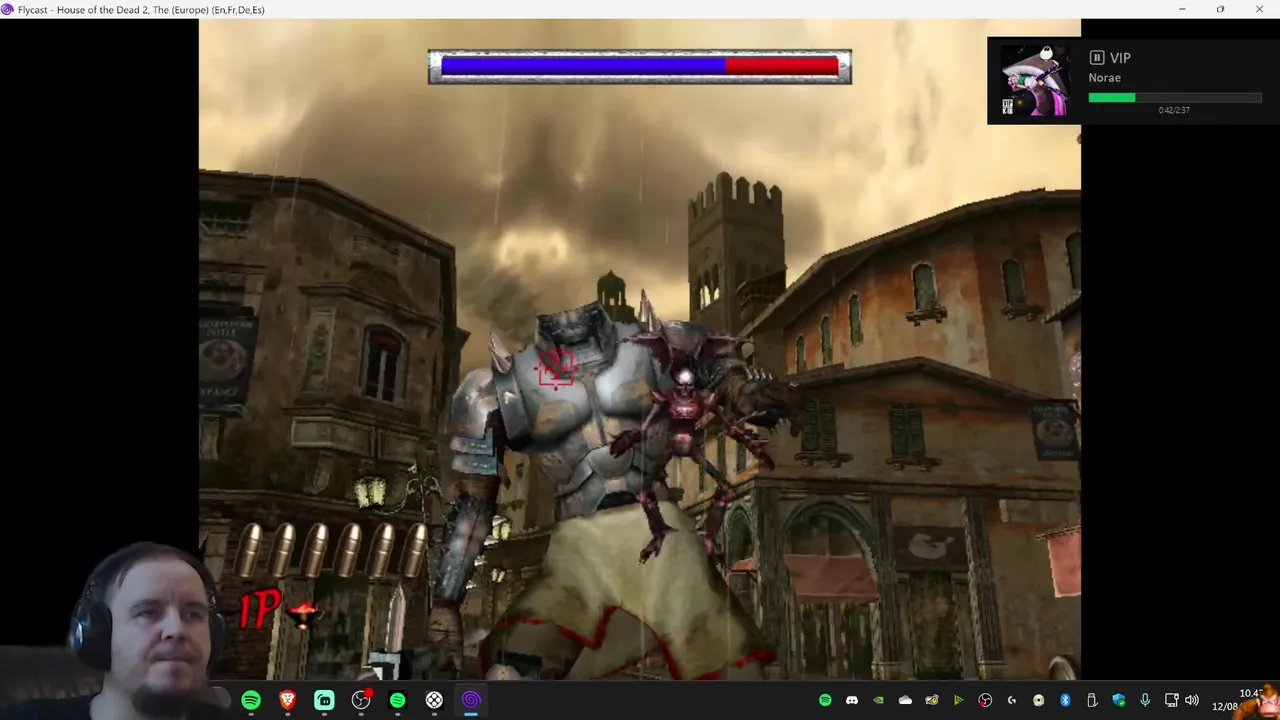The width and height of the screenshot is (1280, 720).
Task: Open the Brave browser taskbar icon
Action: click(x=288, y=701)
